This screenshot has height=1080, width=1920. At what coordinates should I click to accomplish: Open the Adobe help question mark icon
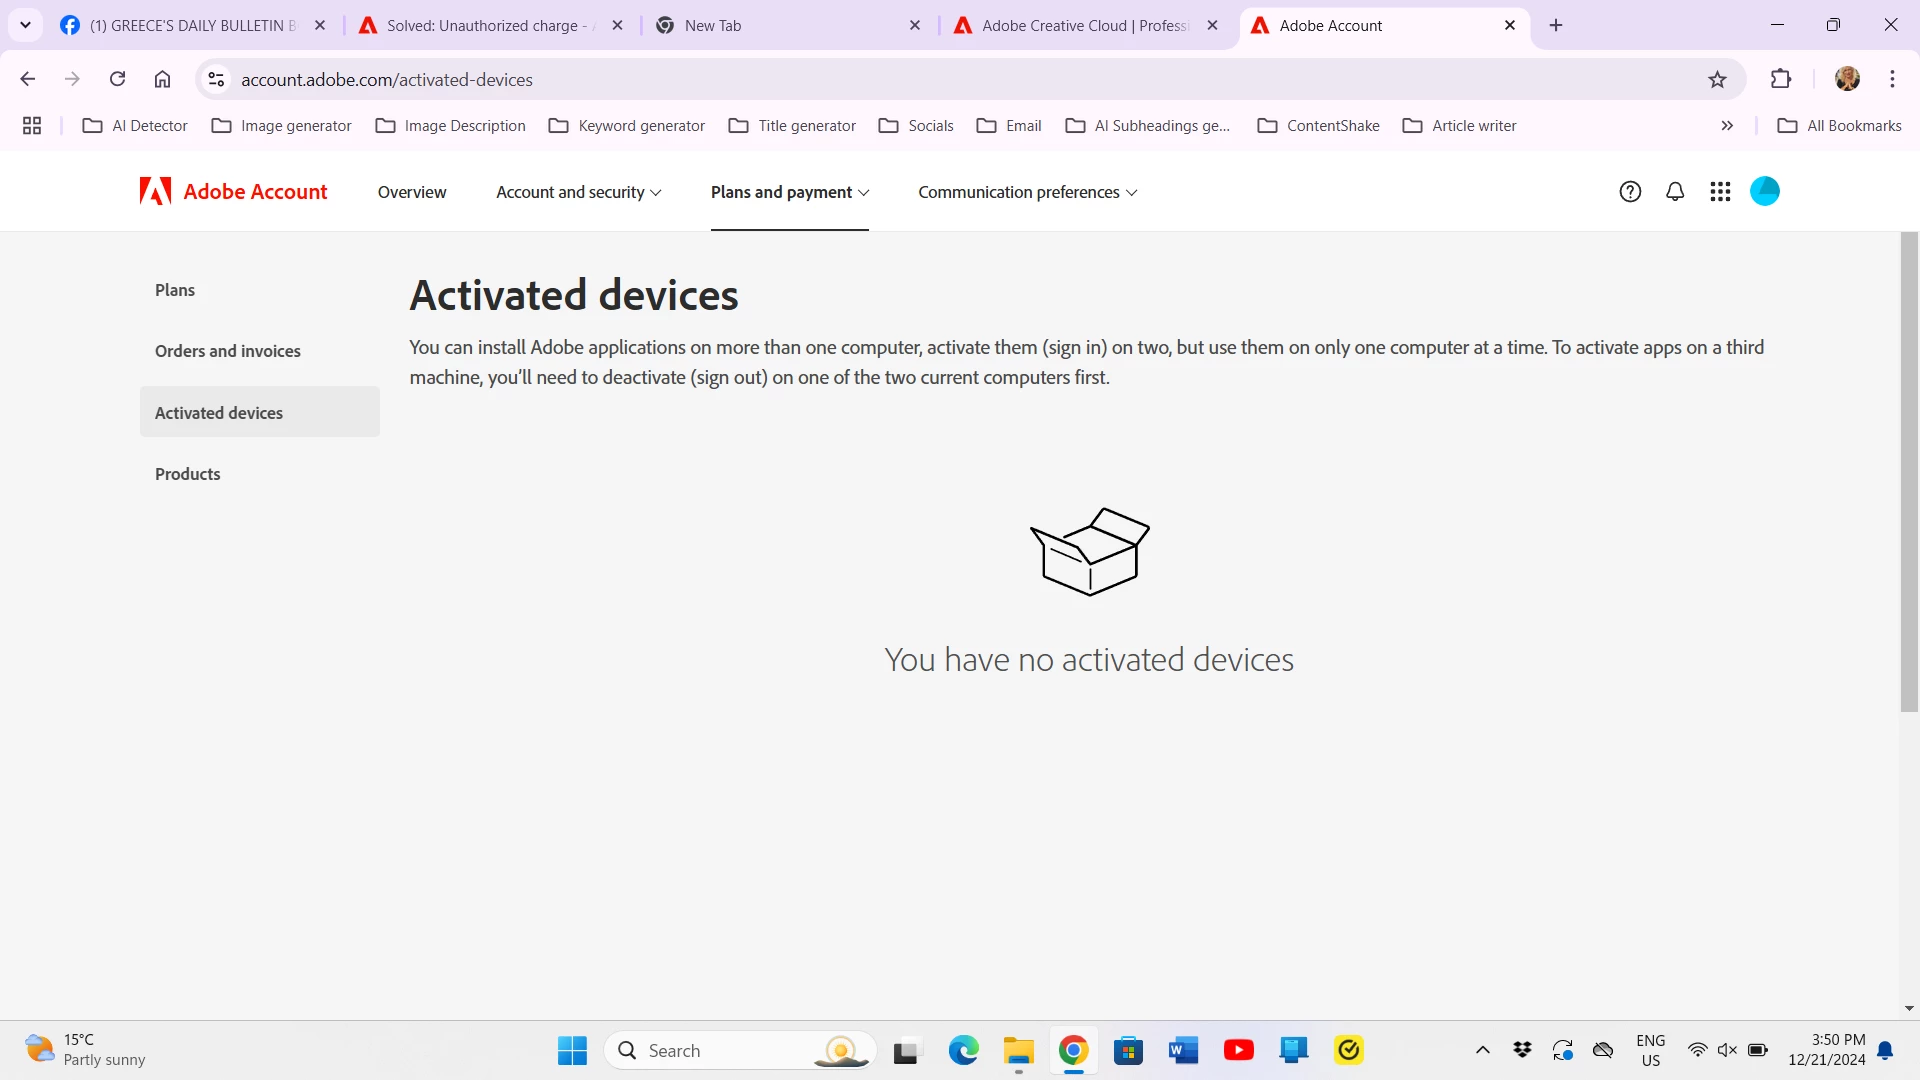click(1630, 192)
